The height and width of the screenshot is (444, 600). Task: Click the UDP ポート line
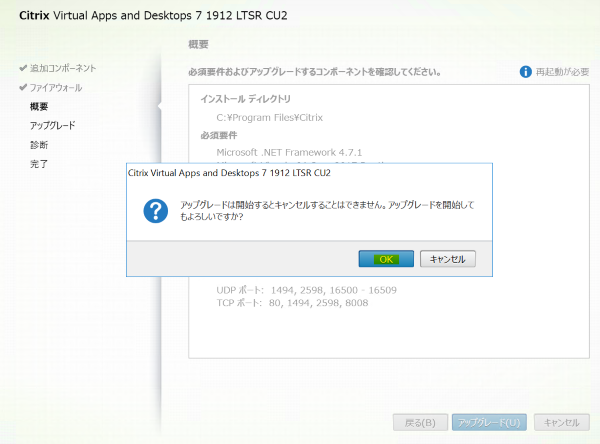307,290
